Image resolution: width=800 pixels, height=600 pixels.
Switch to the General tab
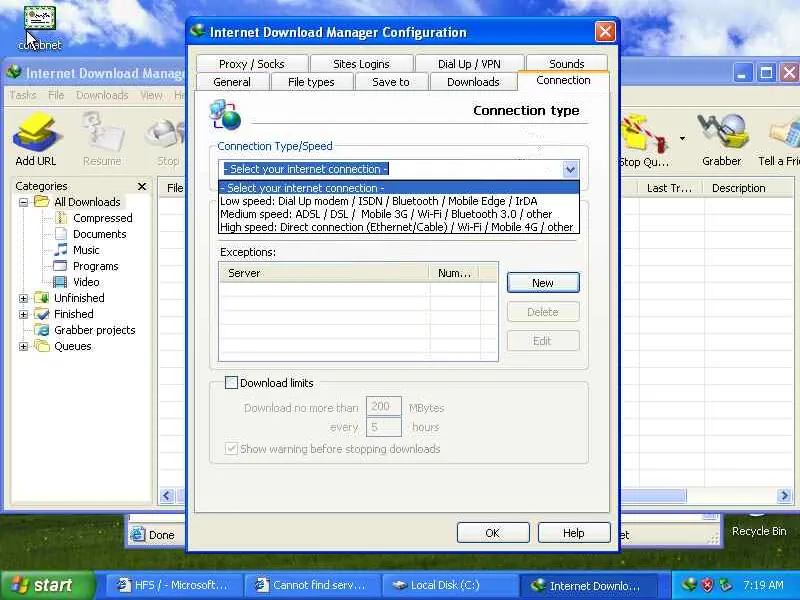[232, 82]
